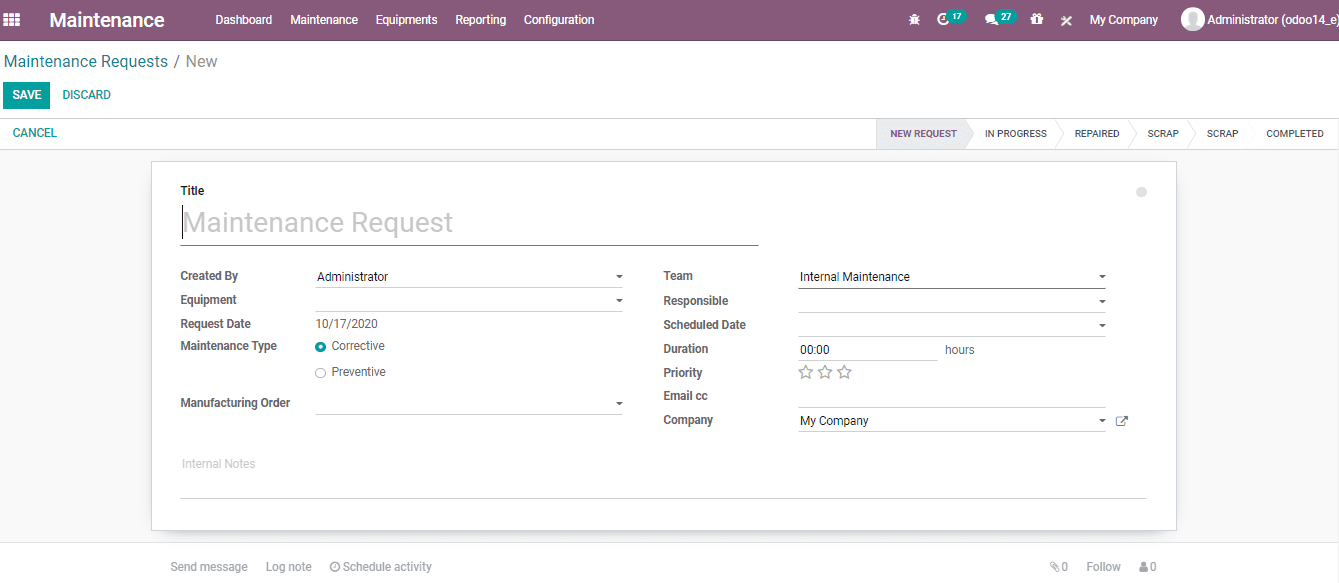
Task: Open the Company external link icon
Action: click(x=1121, y=420)
